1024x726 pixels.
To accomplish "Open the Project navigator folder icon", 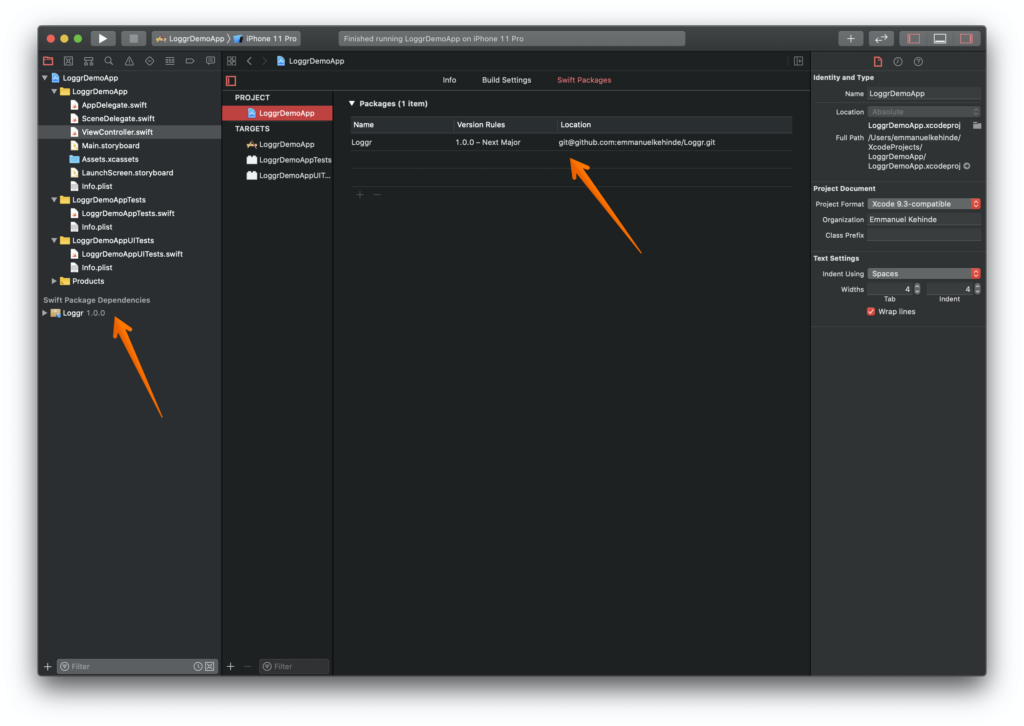I will click(48, 61).
